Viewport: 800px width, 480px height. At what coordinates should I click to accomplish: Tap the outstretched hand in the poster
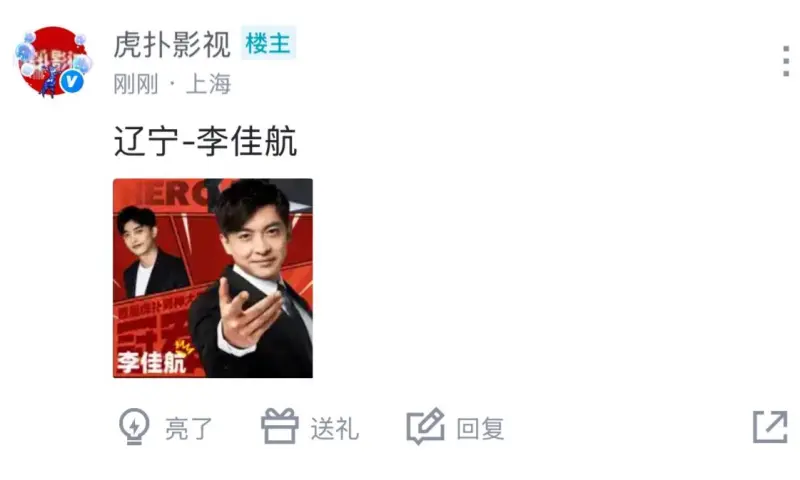pyautogui.click(x=247, y=314)
